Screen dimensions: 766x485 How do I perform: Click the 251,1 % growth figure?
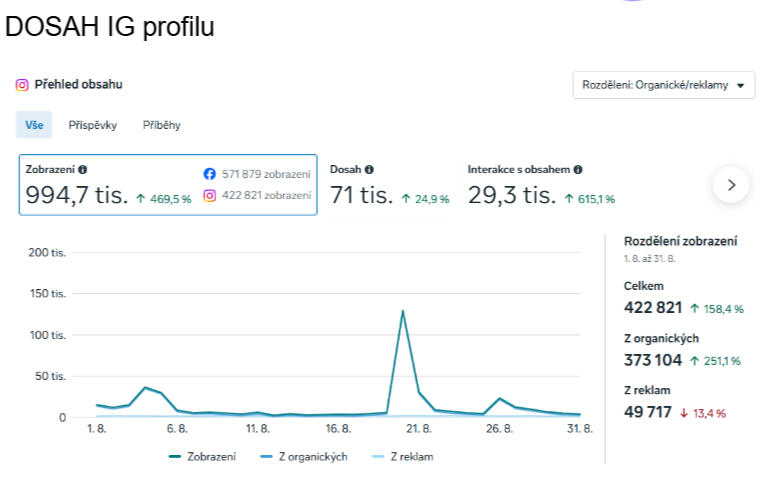tap(722, 361)
